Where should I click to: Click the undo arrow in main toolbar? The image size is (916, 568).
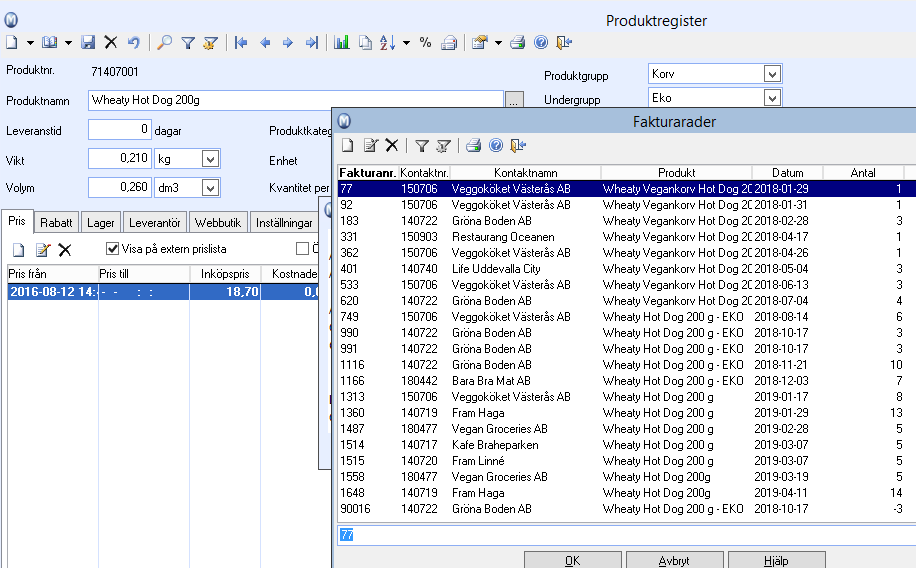pyautogui.click(x=133, y=43)
